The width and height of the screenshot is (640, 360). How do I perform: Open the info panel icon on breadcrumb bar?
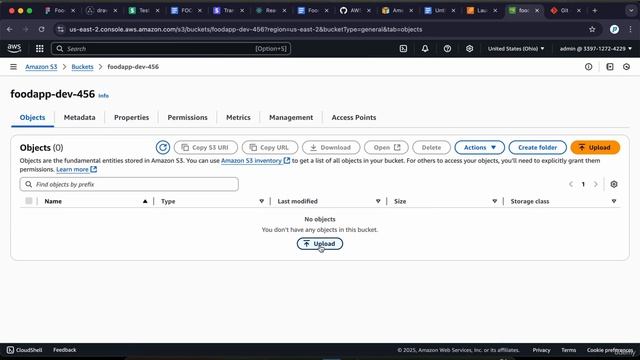[589, 67]
